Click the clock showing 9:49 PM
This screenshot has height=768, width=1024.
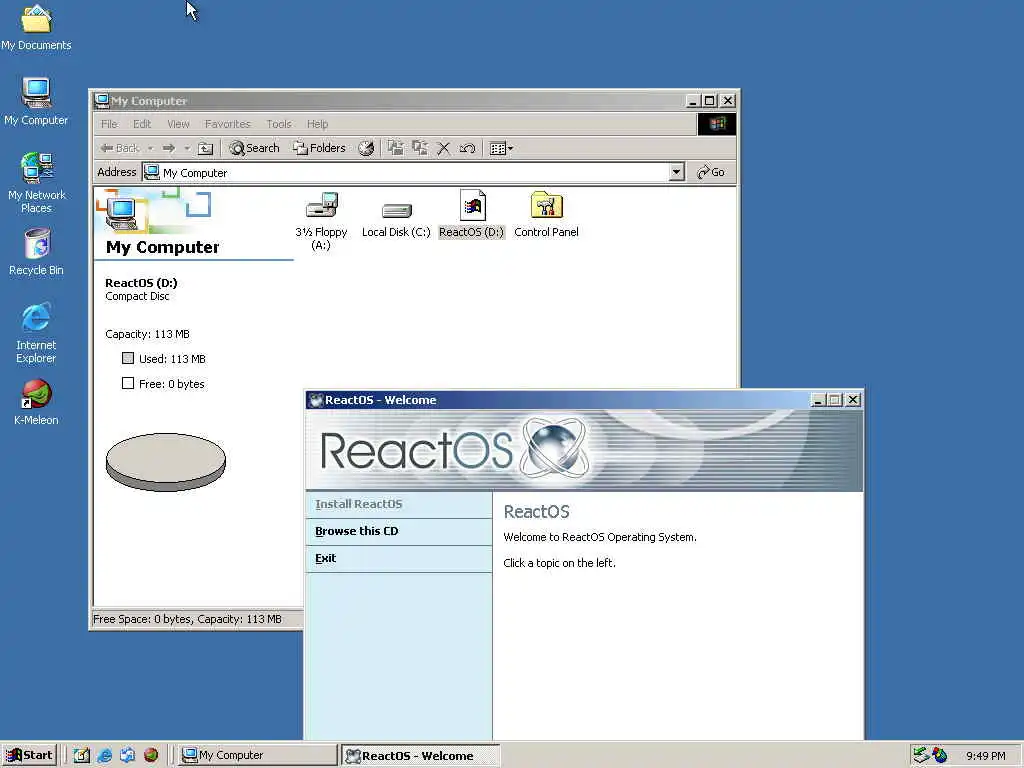click(985, 756)
